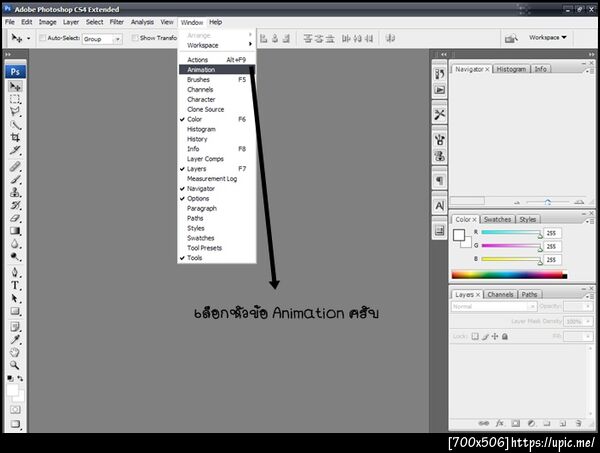Screen dimensions: 600x453
Task: Open the Auto-Select Group dropdown
Action: tap(102, 39)
